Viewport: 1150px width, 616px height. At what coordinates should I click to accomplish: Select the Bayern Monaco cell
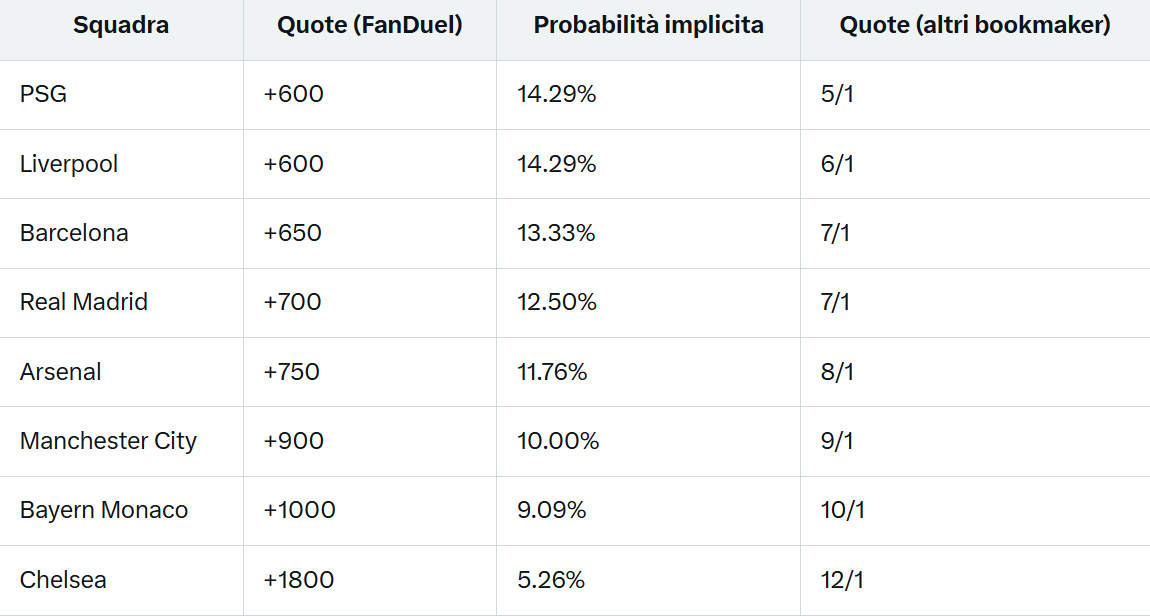click(x=104, y=510)
